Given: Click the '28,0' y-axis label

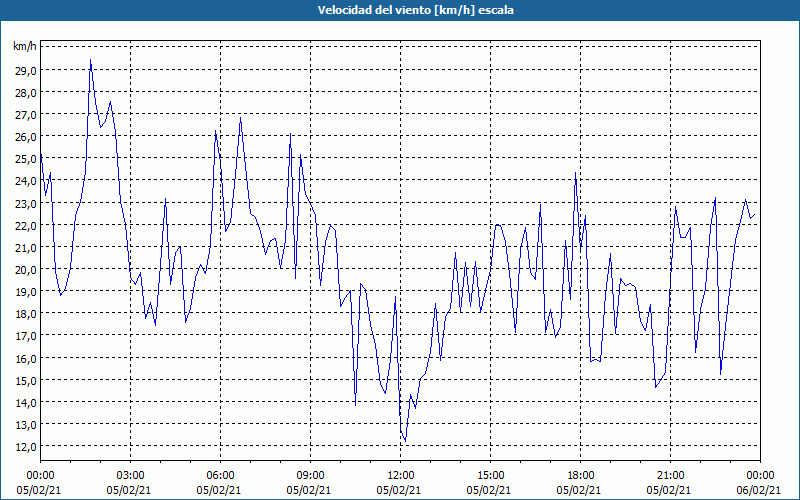Looking at the screenshot, I should (26, 93).
